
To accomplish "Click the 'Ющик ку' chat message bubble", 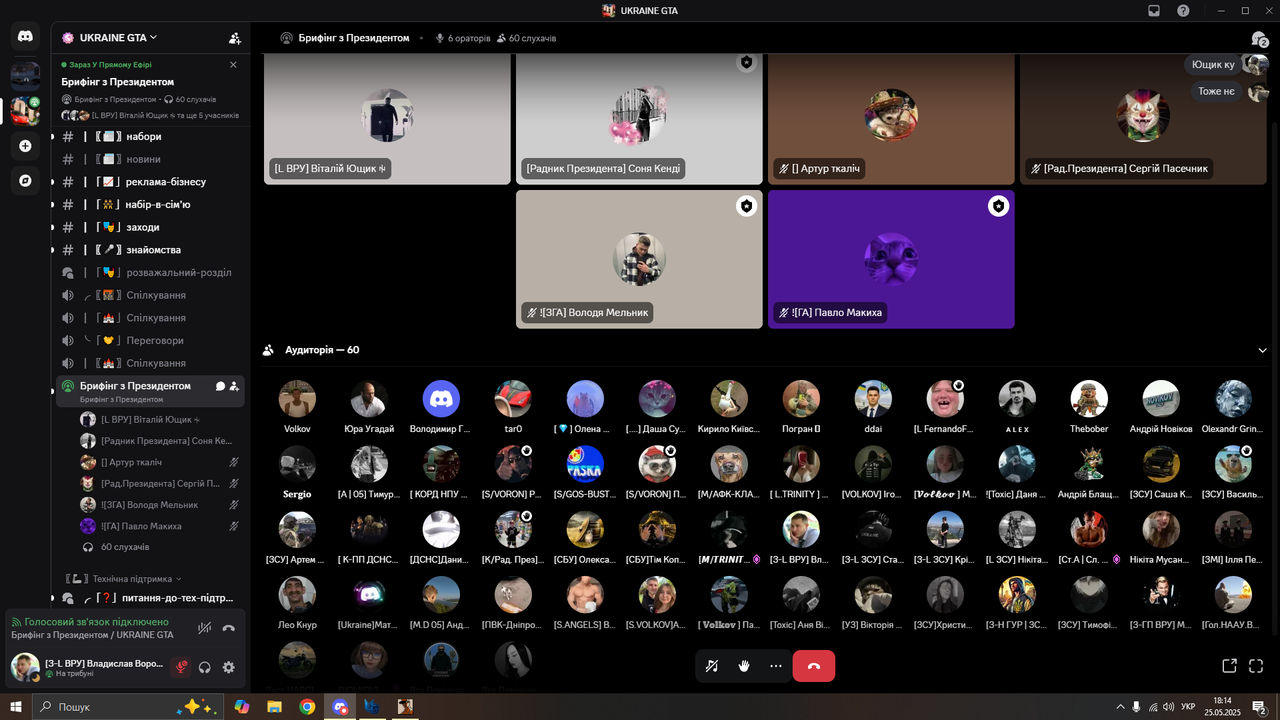I will 1215,65.
